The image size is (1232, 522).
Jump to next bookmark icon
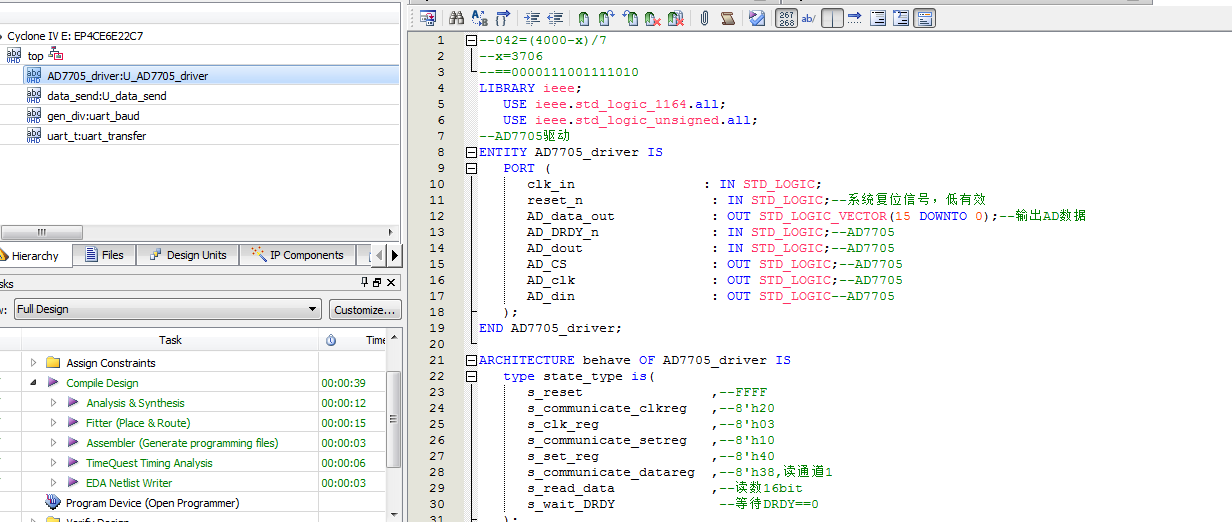click(x=606, y=18)
